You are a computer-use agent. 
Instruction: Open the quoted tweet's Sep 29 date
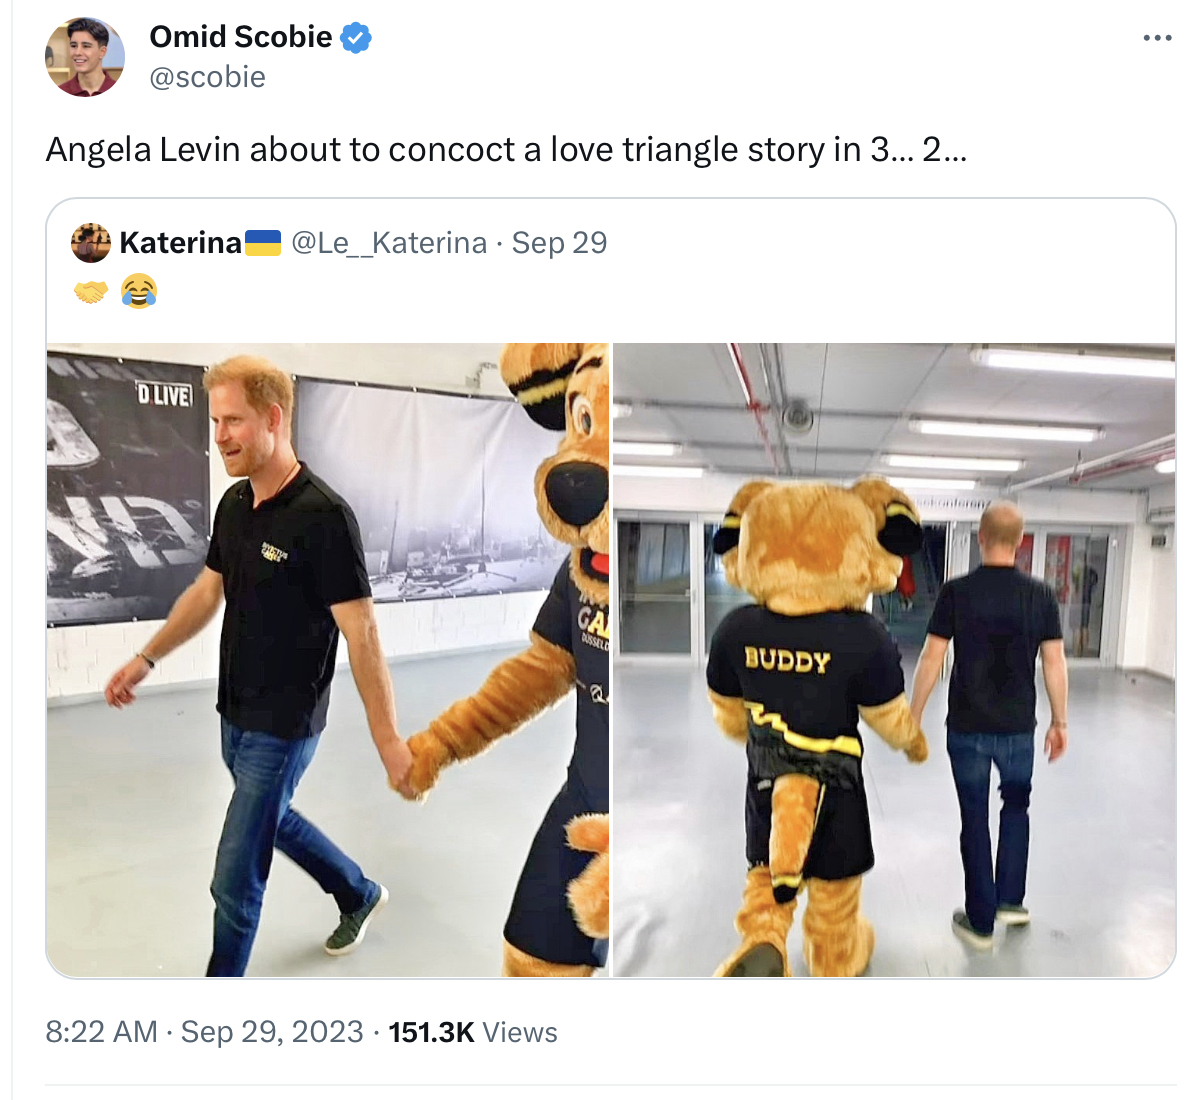(x=559, y=243)
